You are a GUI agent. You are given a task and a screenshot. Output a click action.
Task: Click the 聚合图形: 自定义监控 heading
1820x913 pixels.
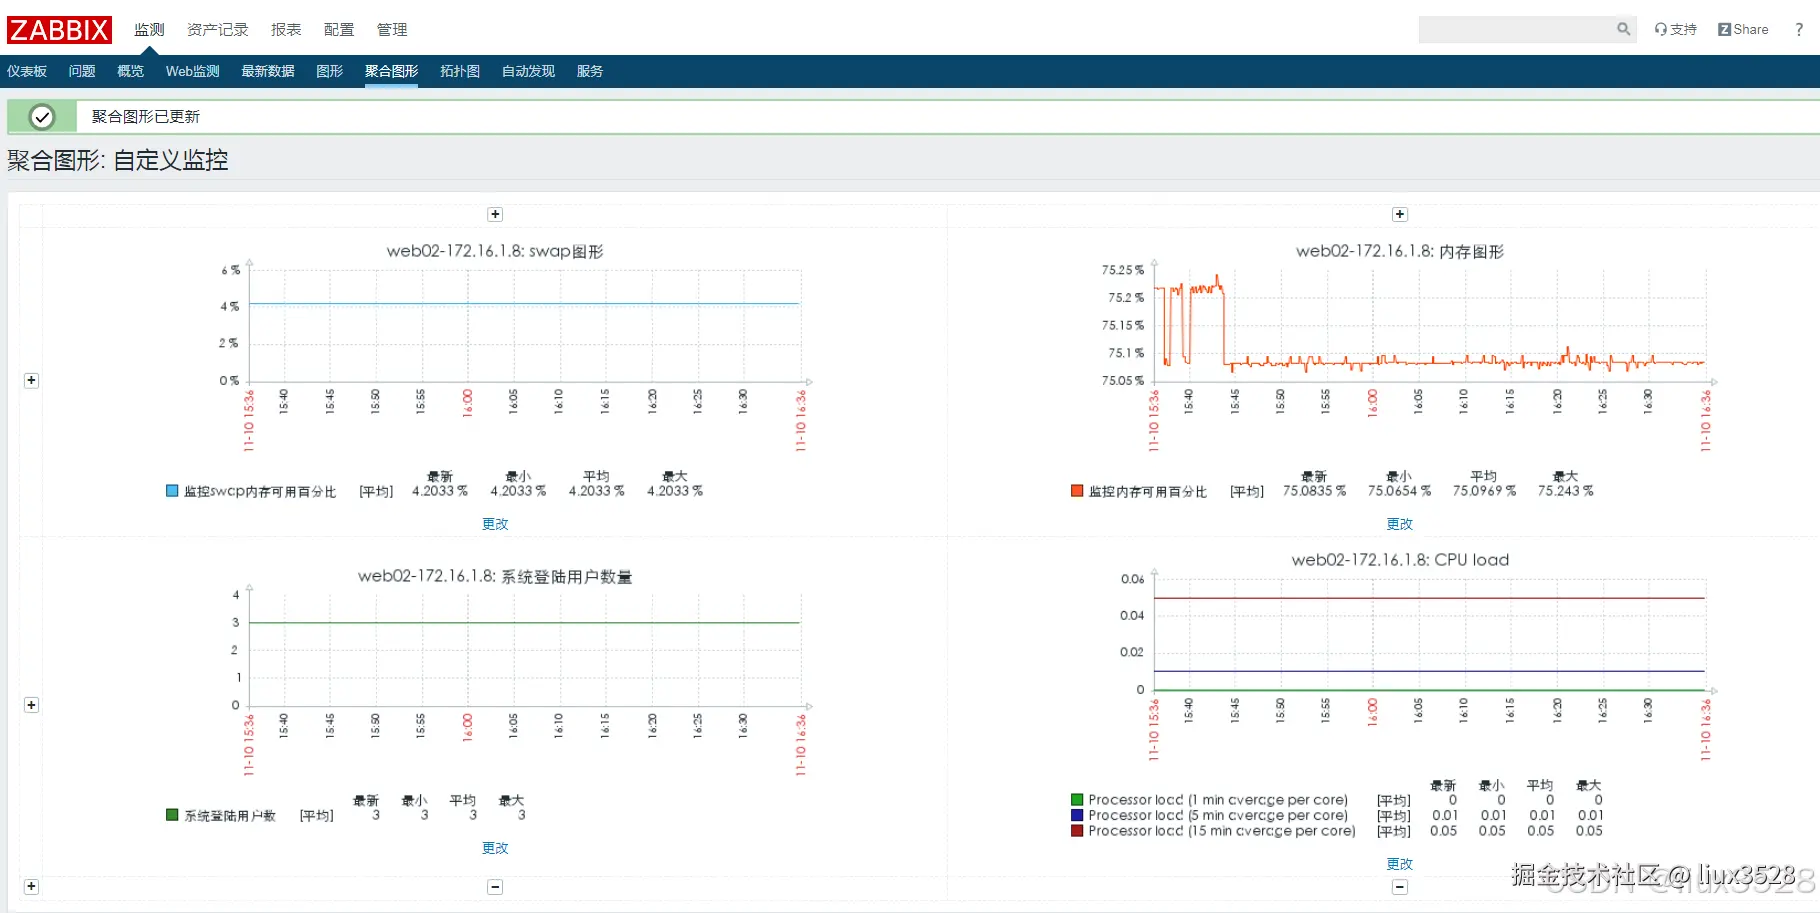pyautogui.click(x=118, y=160)
